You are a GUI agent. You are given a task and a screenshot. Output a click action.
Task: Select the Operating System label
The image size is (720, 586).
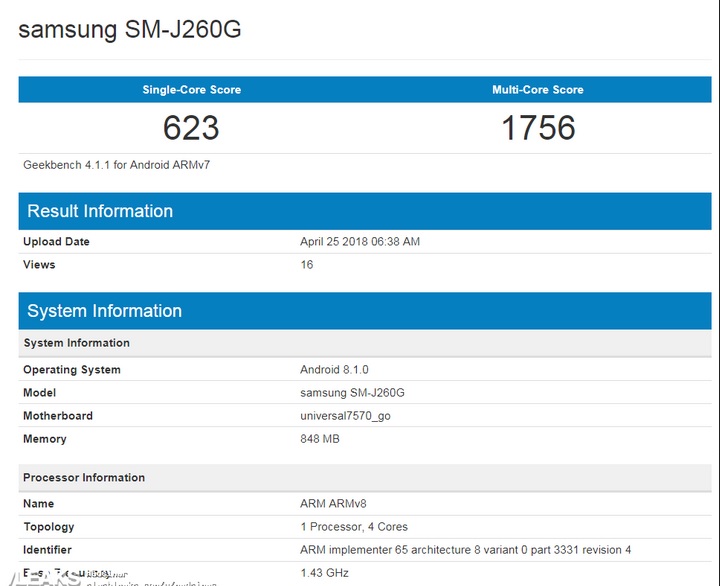pyautogui.click(x=72, y=370)
